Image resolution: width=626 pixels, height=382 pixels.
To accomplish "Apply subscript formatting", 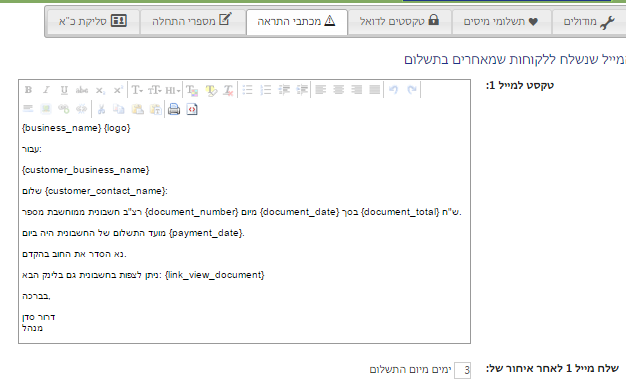I will tap(100, 90).
